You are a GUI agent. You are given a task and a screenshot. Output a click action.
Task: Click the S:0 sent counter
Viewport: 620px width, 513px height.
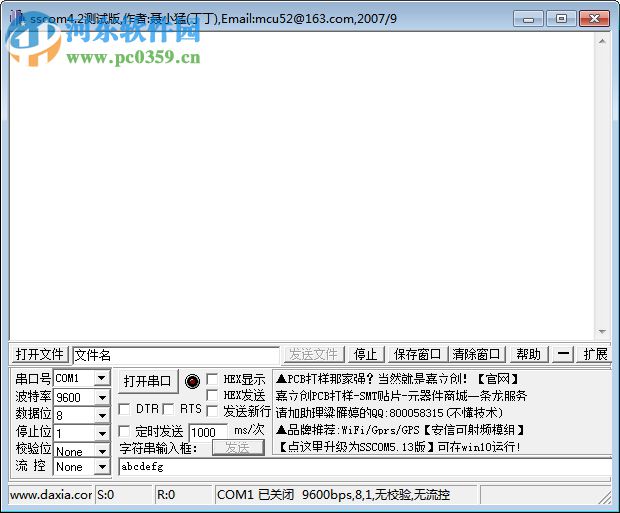[124, 495]
